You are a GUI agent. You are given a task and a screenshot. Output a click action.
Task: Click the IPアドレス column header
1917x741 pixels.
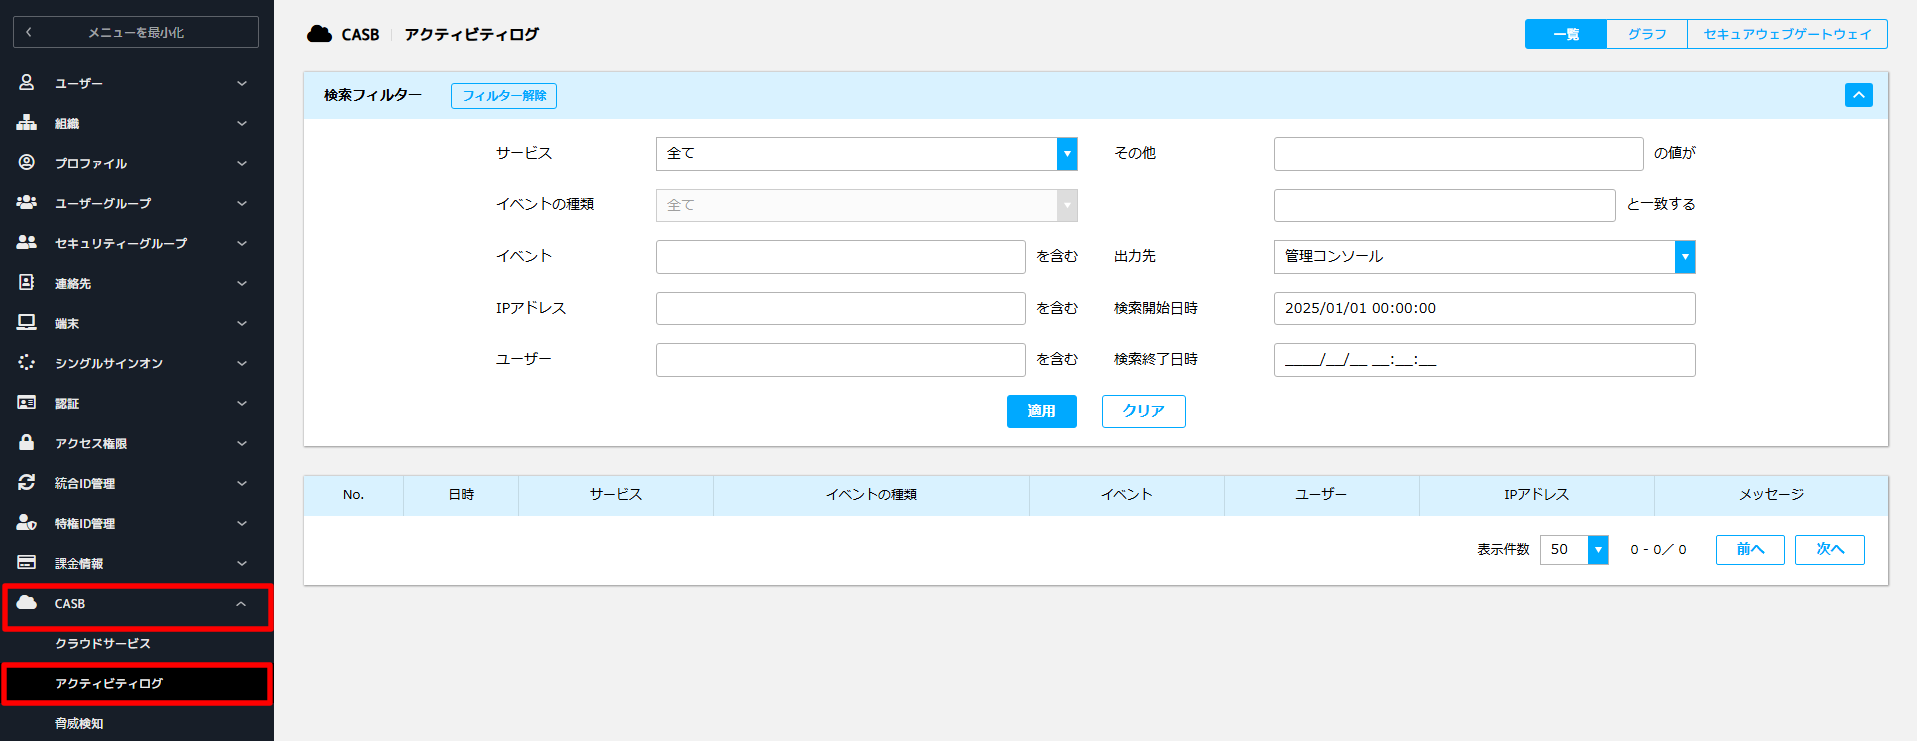(1537, 495)
